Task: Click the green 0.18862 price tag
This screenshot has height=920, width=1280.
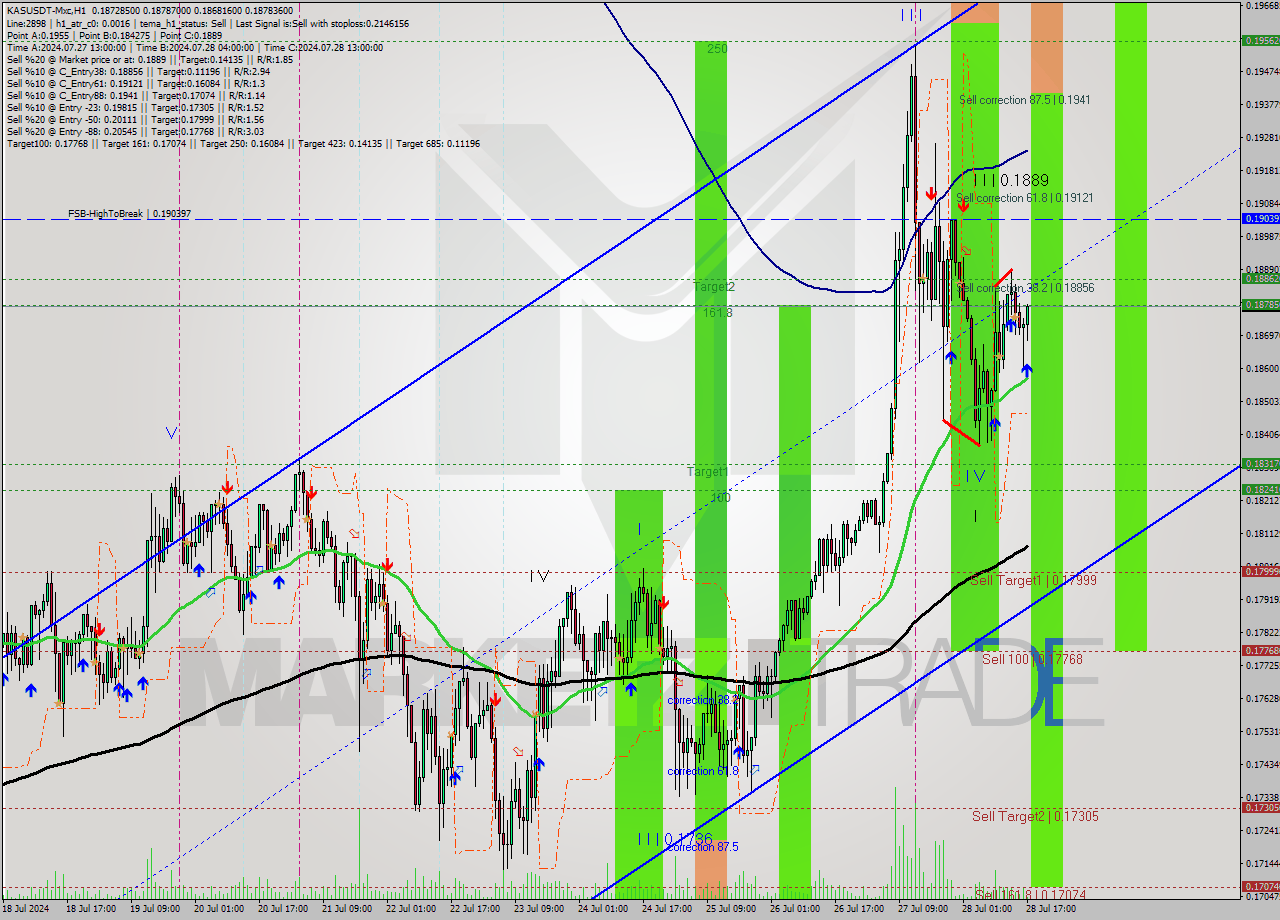Action: click(x=1260, y=279)
